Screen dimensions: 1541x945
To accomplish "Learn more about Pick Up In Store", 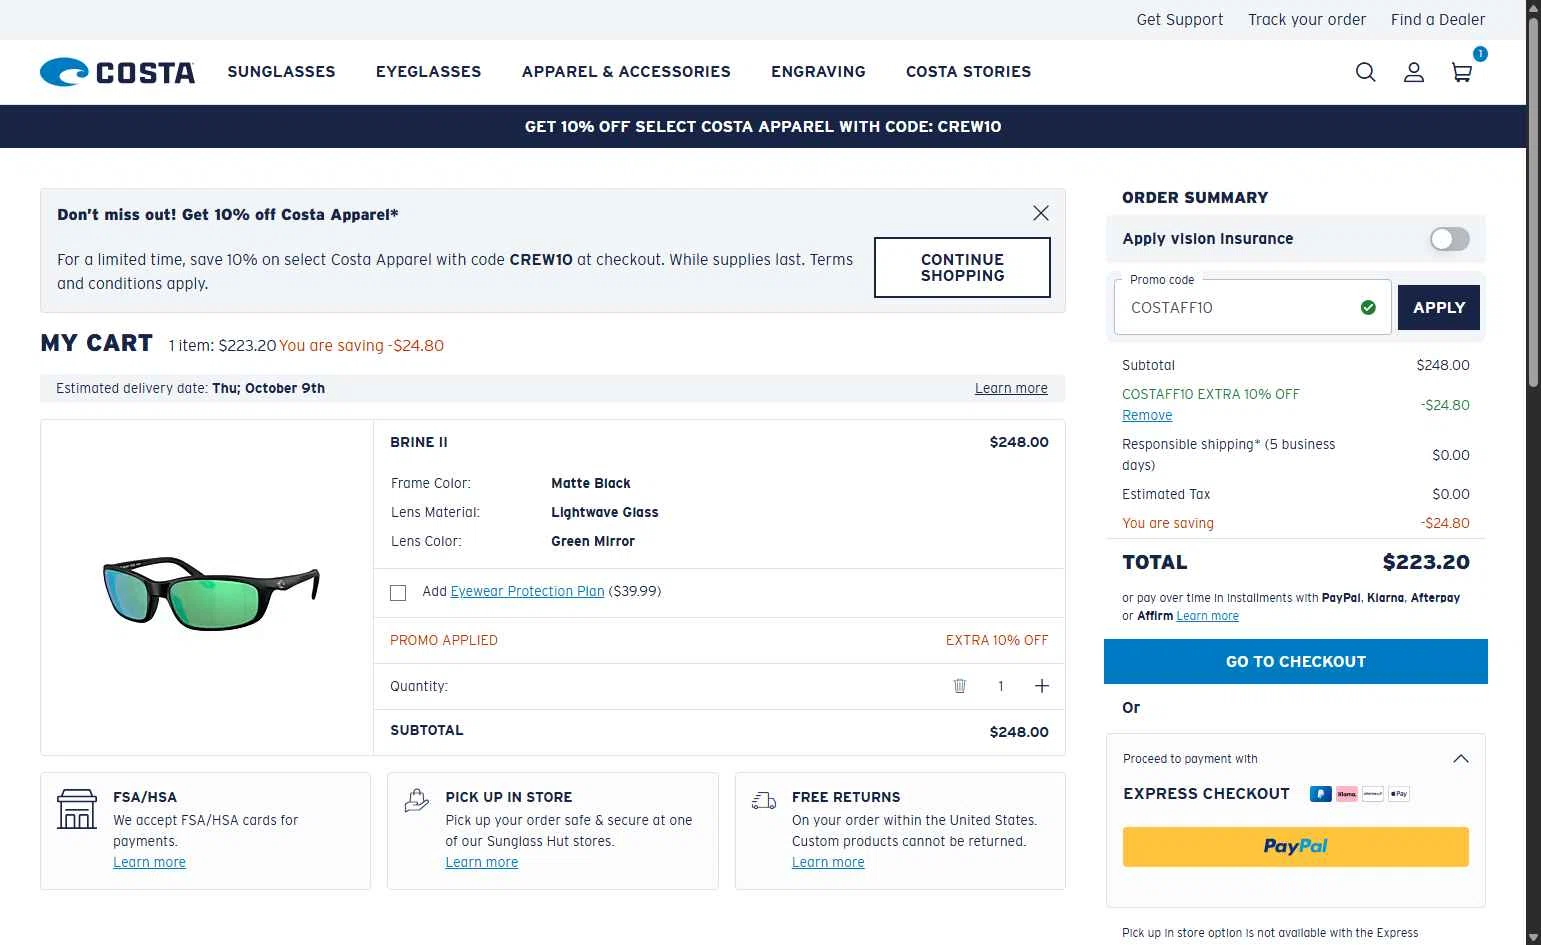I will (x=481, y=862).
